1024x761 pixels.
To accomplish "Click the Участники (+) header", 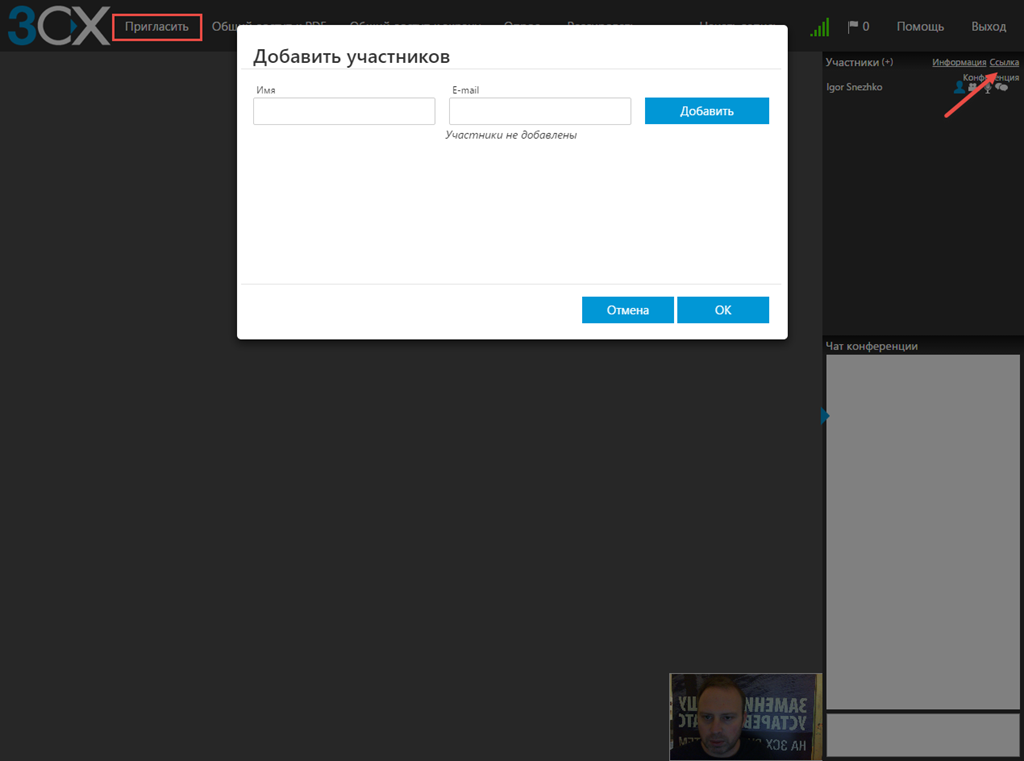I will click(x=859, y=62).
